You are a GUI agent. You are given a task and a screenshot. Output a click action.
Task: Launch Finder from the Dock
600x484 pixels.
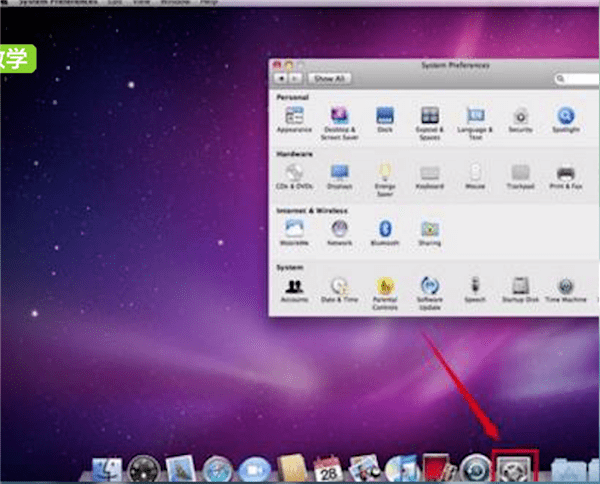107,469
